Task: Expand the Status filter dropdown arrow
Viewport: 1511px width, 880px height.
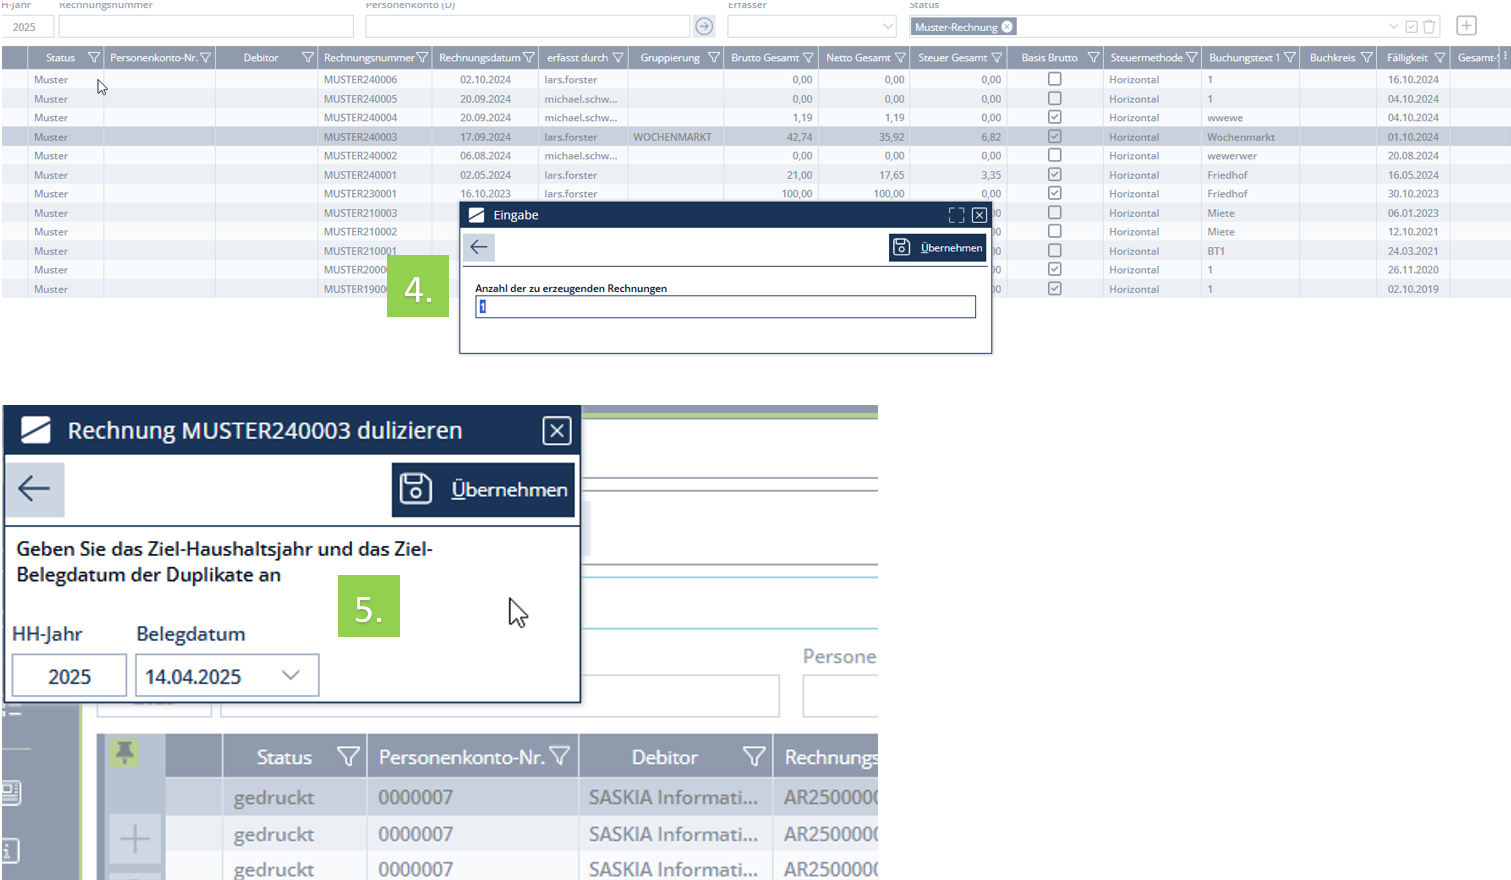Action: click(1393, 27)
